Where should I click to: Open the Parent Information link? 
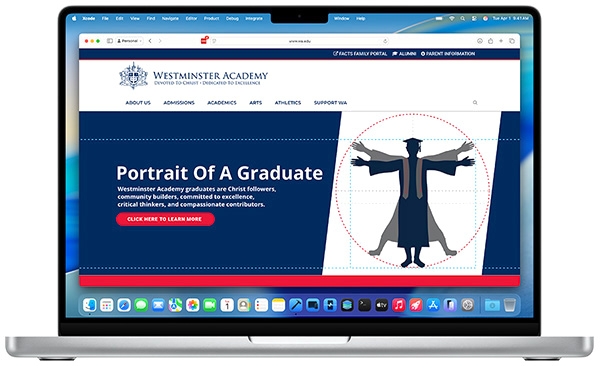tap(448, 54)
